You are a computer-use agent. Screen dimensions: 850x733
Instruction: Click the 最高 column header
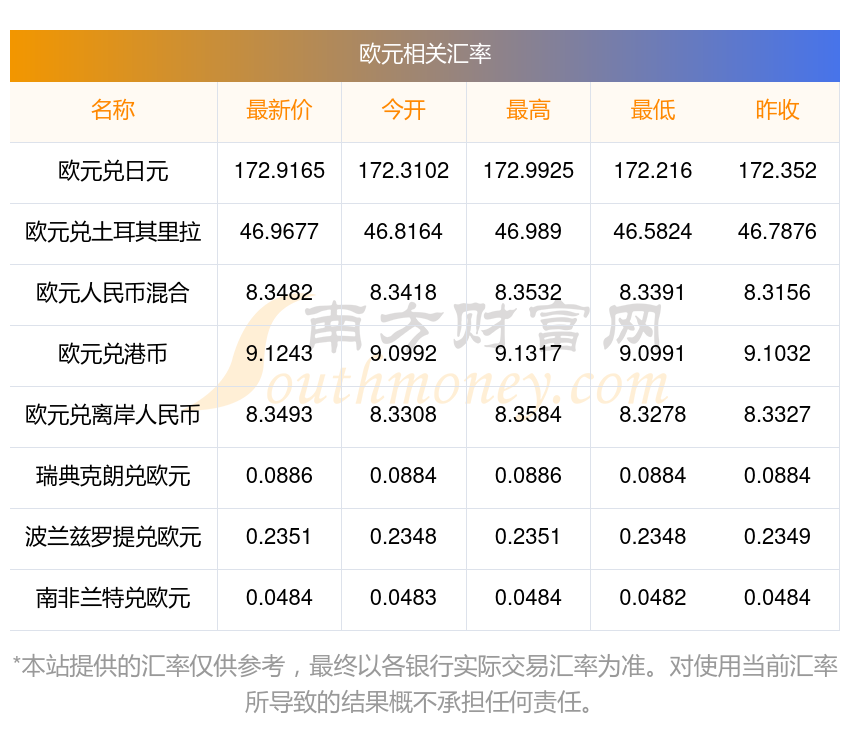point(528,110)
